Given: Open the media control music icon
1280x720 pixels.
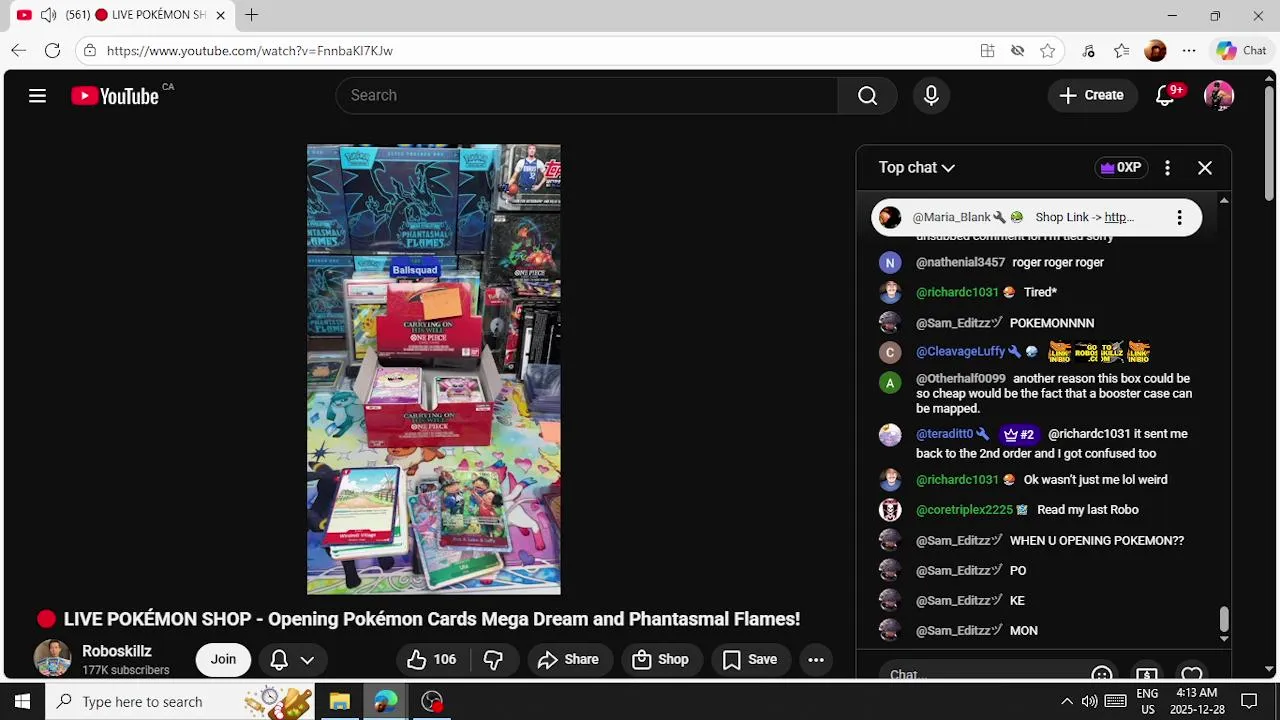Looking at the screenshot, I should (x=1089, y=50).
